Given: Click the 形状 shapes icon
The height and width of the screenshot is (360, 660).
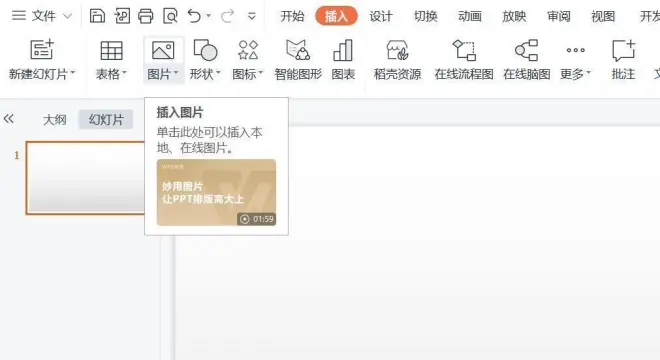Looking at the screenshot, I should [205, 51].
